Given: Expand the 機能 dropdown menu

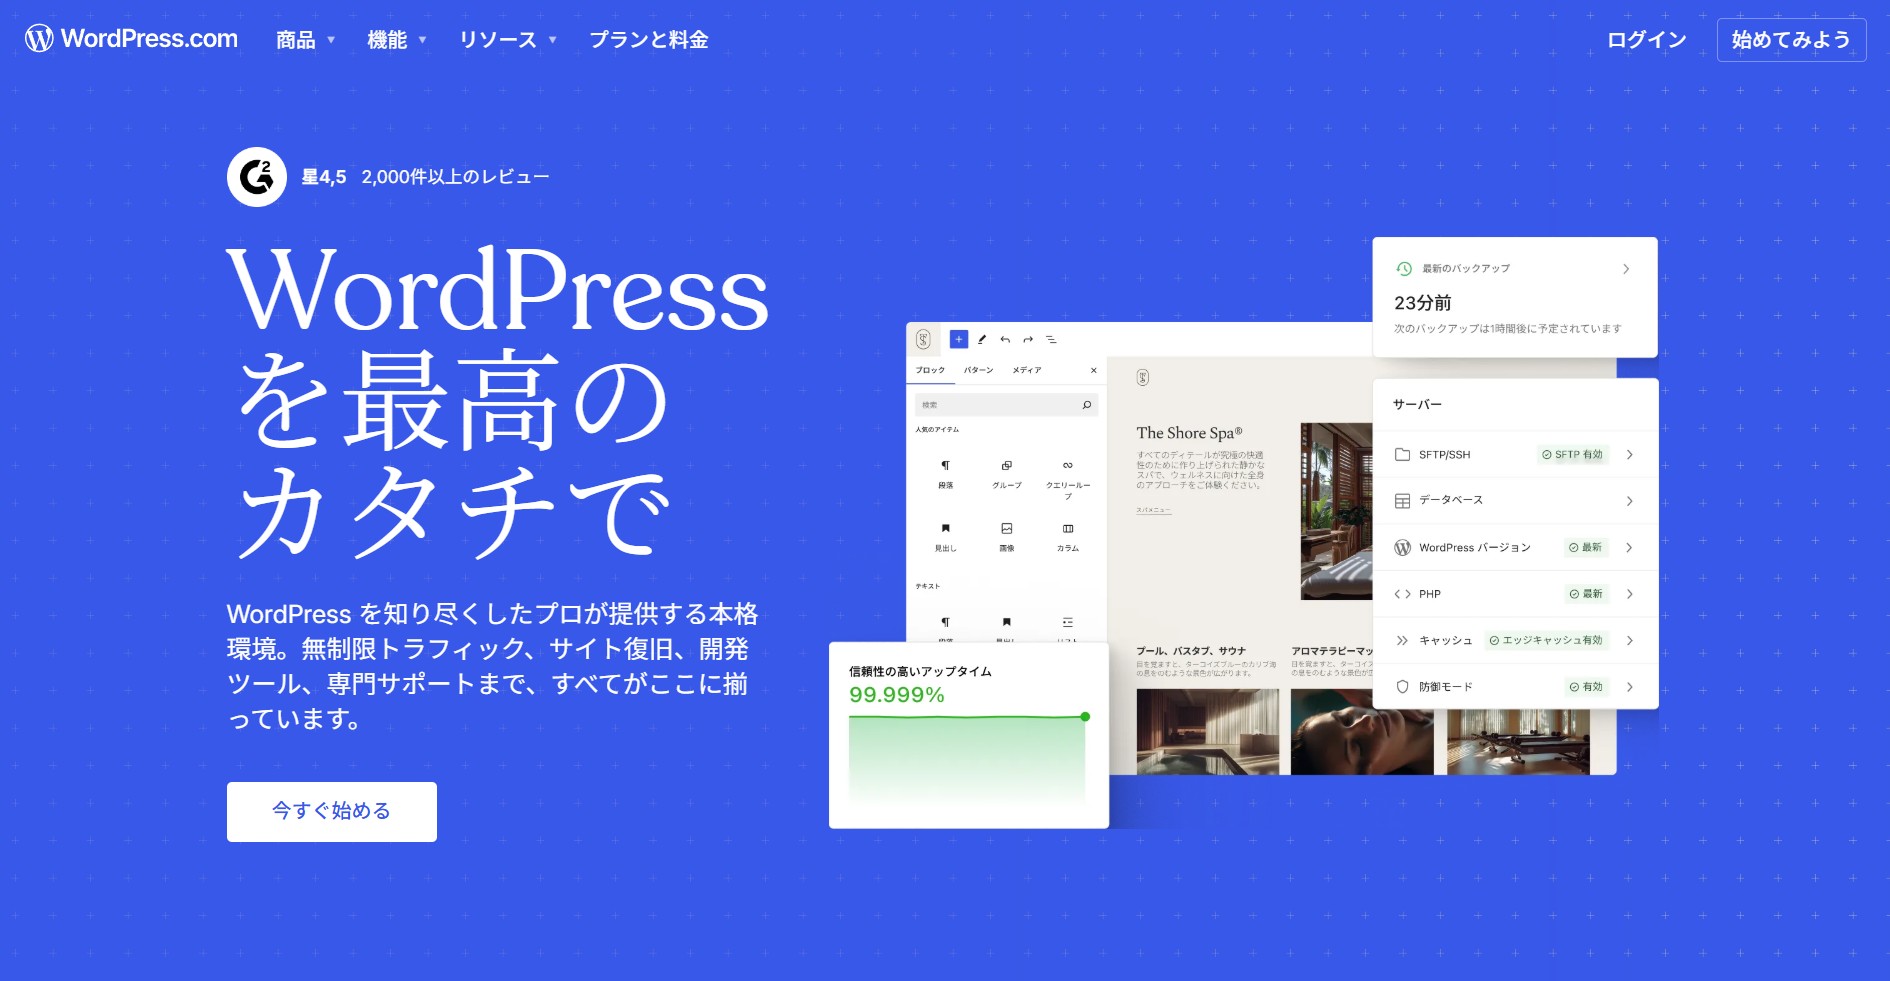Looking at the screenshot, I should tap(397, 40).
